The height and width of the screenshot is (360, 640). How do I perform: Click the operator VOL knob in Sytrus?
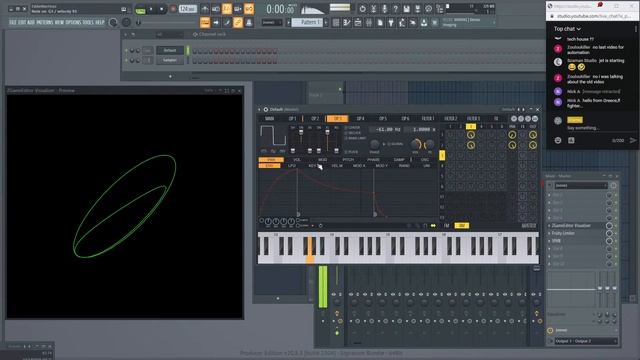pos(416,144)
